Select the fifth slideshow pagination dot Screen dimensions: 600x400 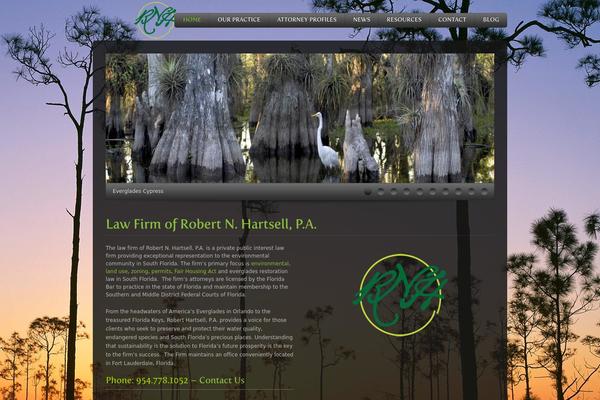[420, 191]
